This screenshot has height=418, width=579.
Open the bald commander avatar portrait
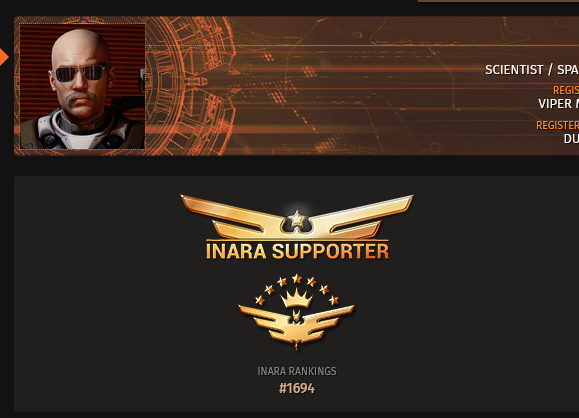tap(82, 86)
